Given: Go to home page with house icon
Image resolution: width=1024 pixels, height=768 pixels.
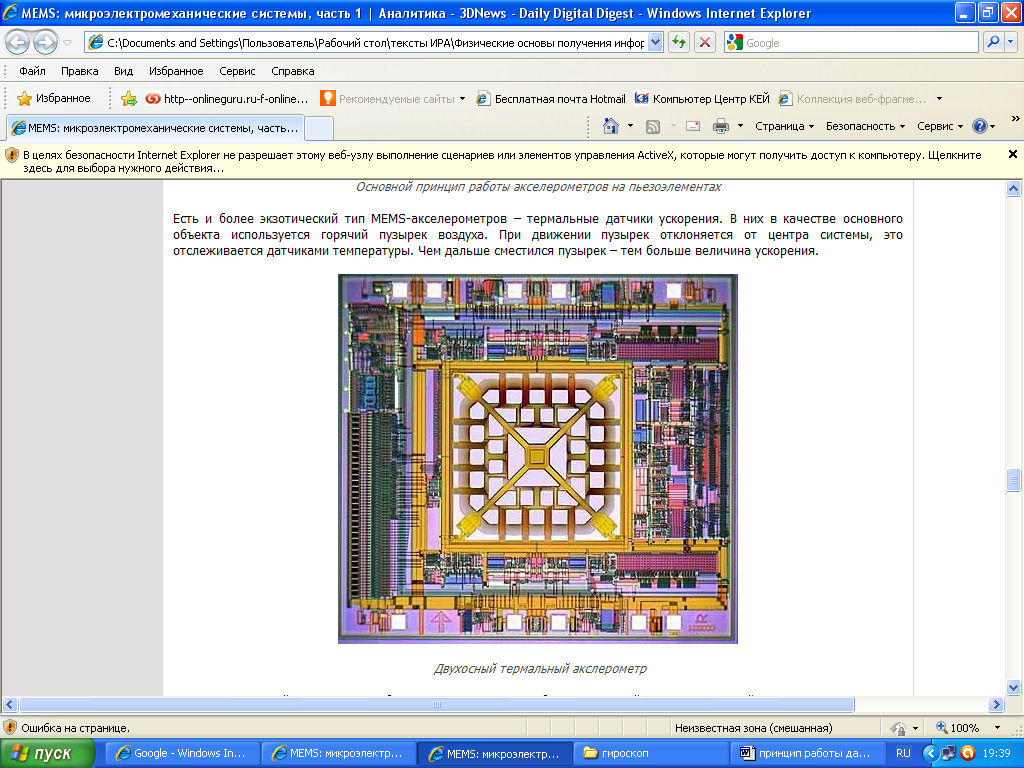Looking at the screenshot, I should pyautogui.click(x=611, y=126).
